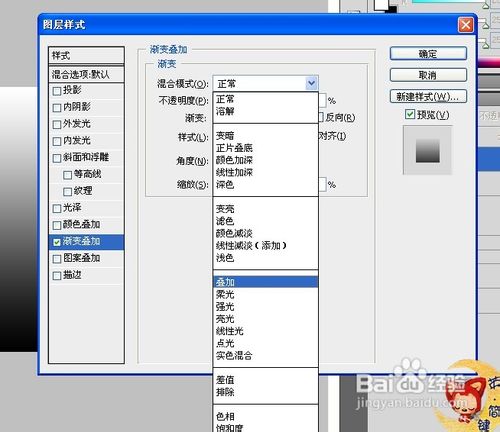
Task: Click the gradient preview thumbnail
Action: click(428, 151)
